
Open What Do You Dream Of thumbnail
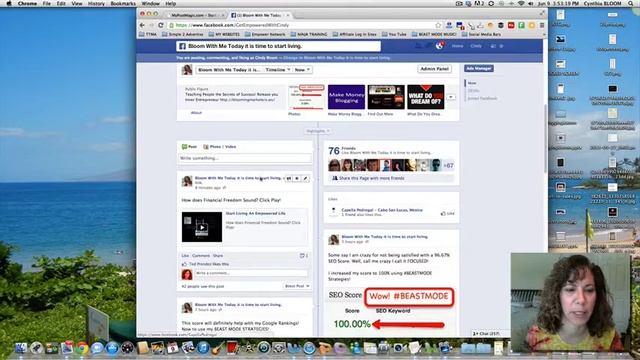[426, 97]
